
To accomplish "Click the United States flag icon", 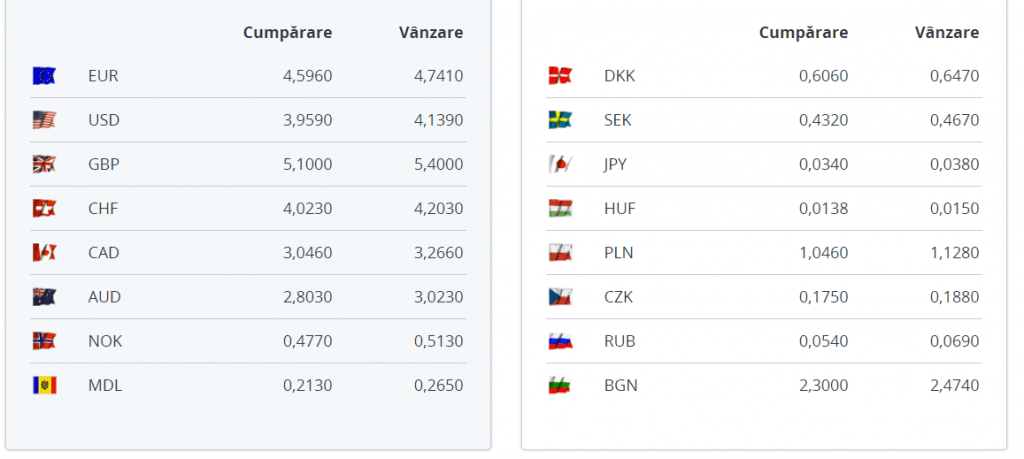I will (x=44, y=120).
